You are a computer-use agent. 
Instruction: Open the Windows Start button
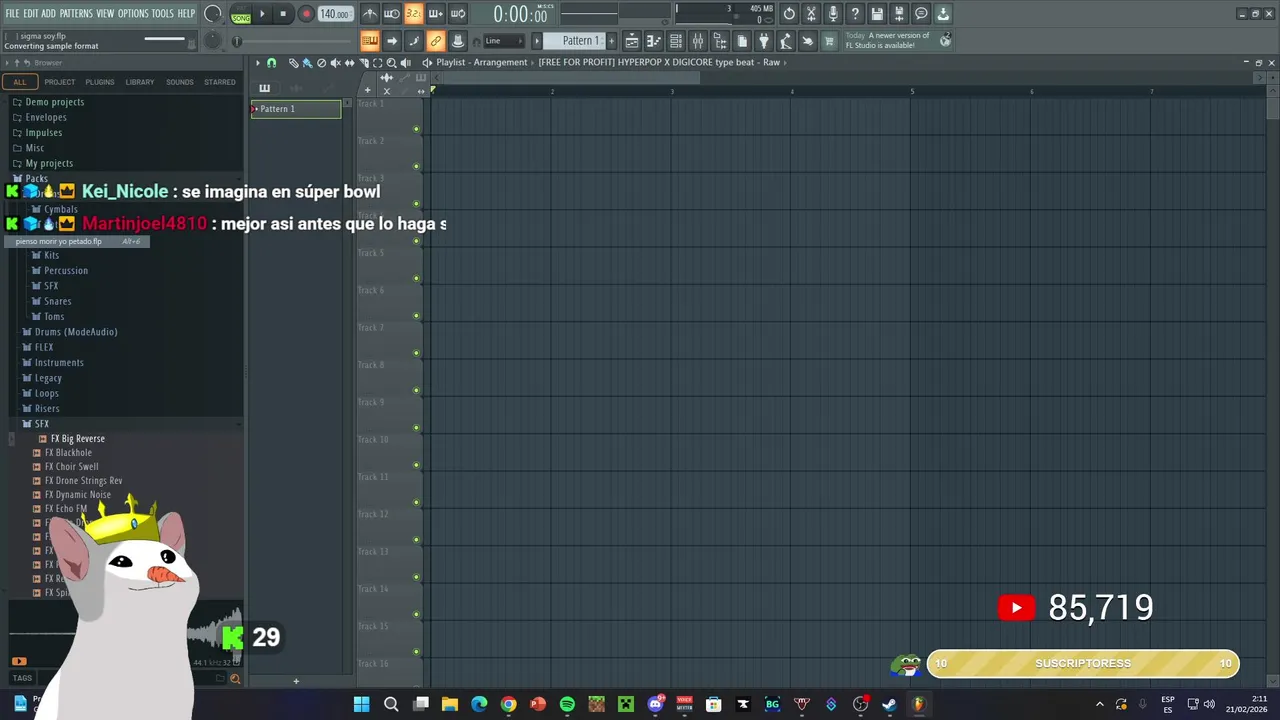[x=362, y=704]
